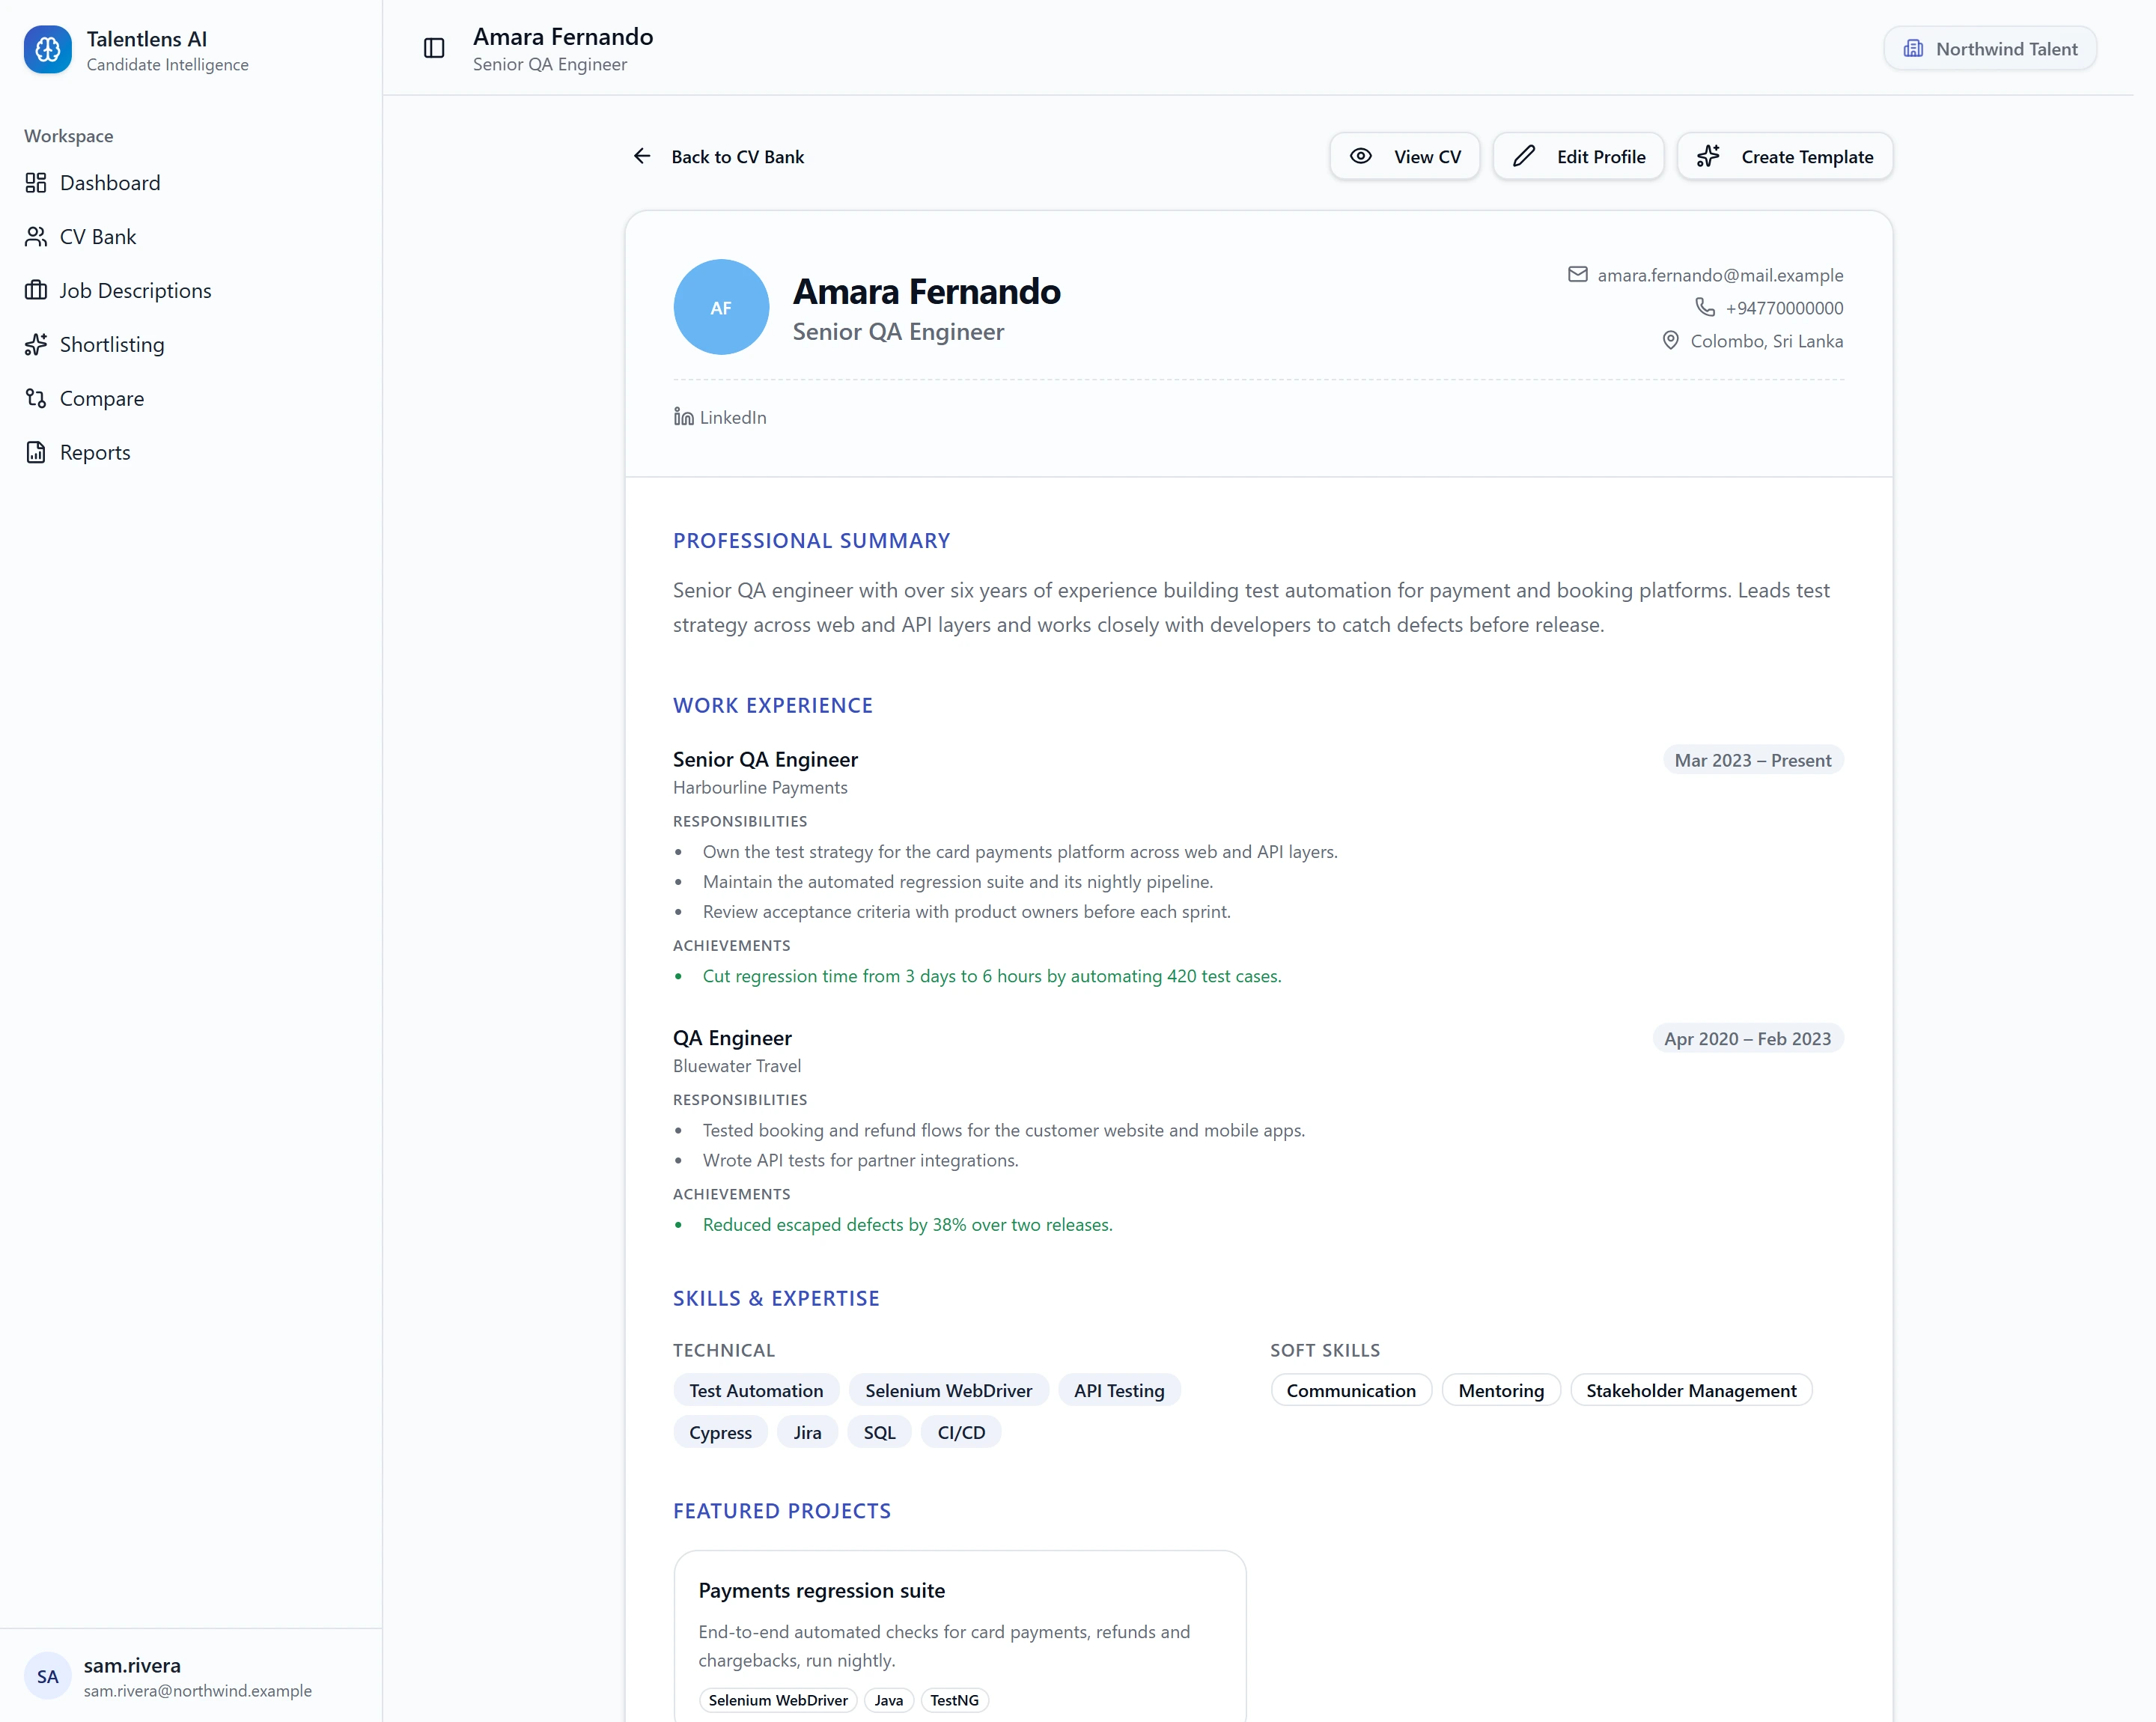Click the Compare branch icon
2156x1722 pixels.
(36, 399)
